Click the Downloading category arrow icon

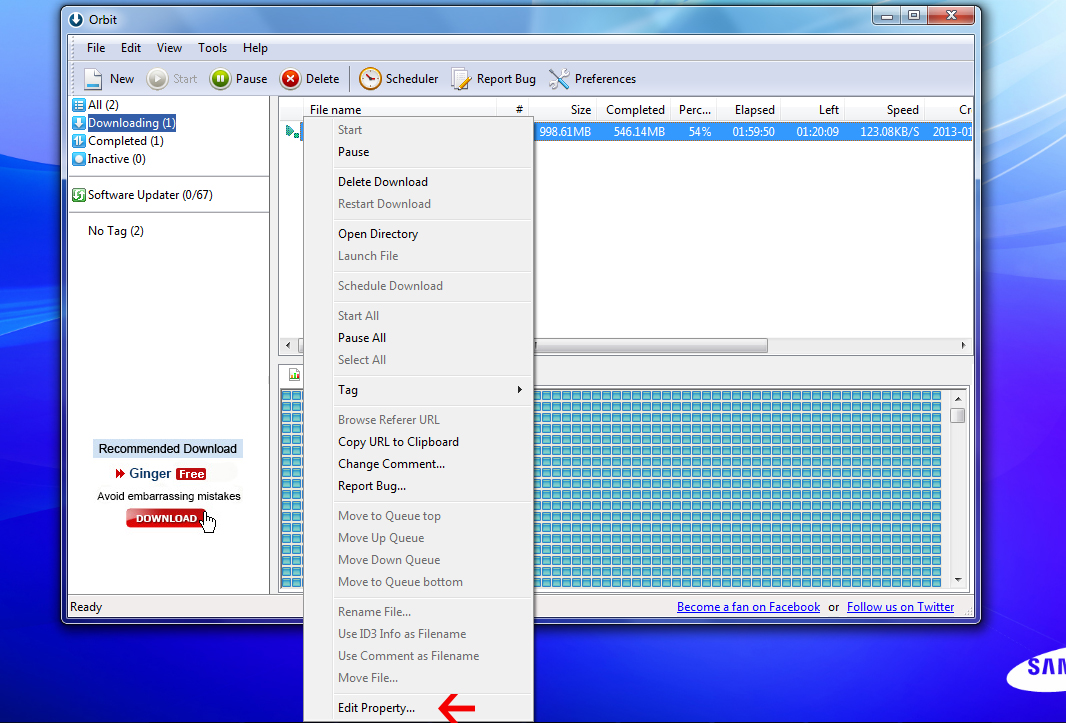[79, 123]
